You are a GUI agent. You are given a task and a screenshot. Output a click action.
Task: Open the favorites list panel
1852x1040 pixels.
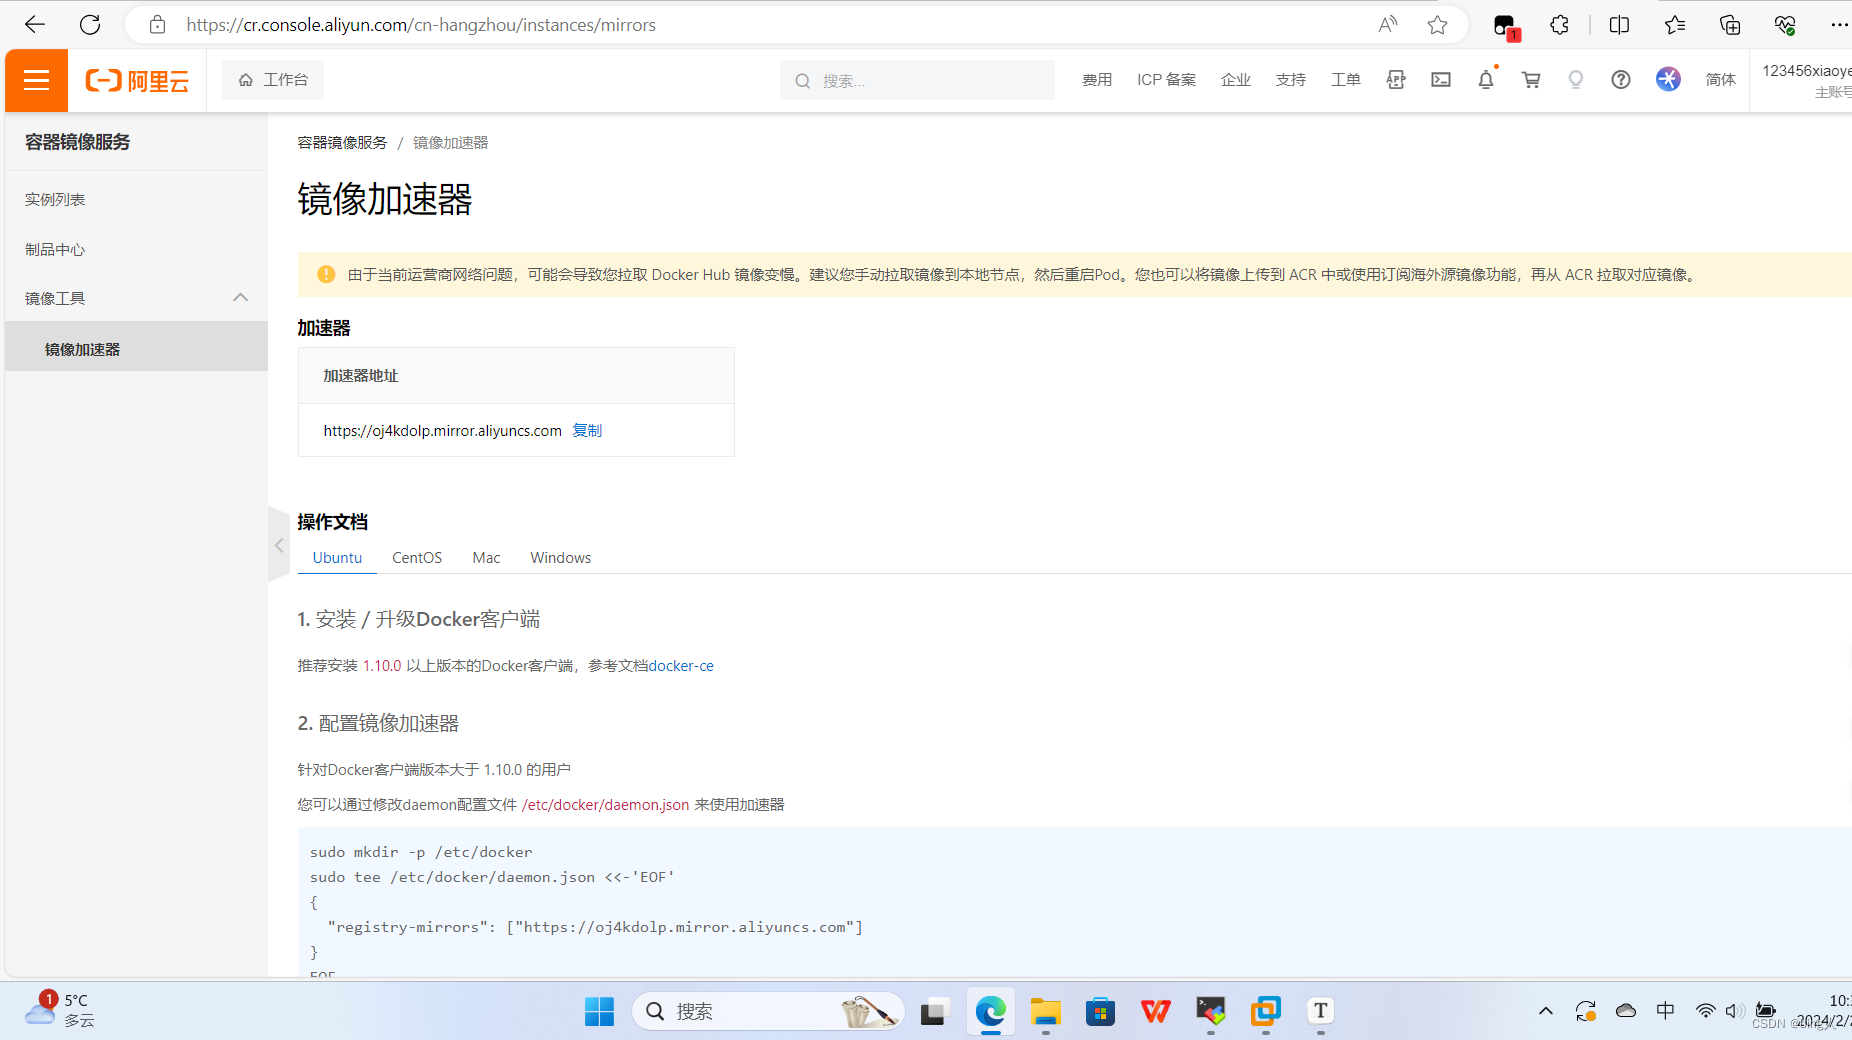tap(1675, 25)
